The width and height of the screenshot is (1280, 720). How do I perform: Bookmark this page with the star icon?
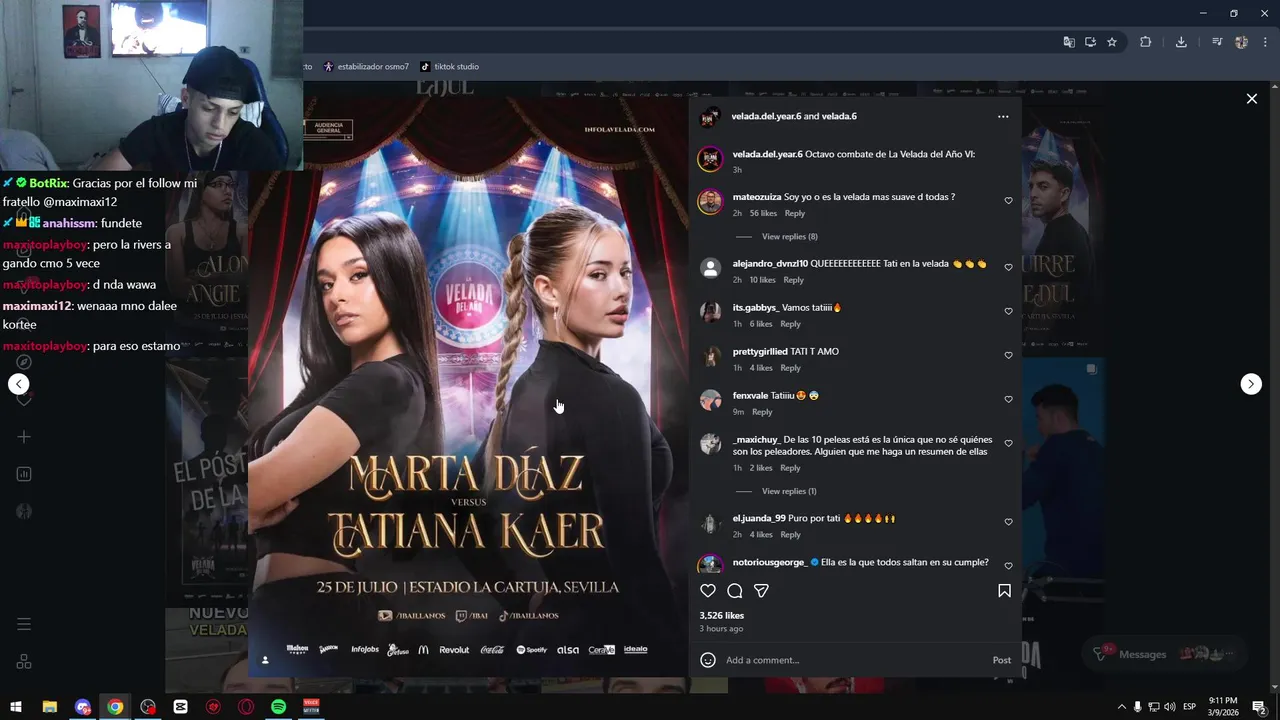point(1111,42)
